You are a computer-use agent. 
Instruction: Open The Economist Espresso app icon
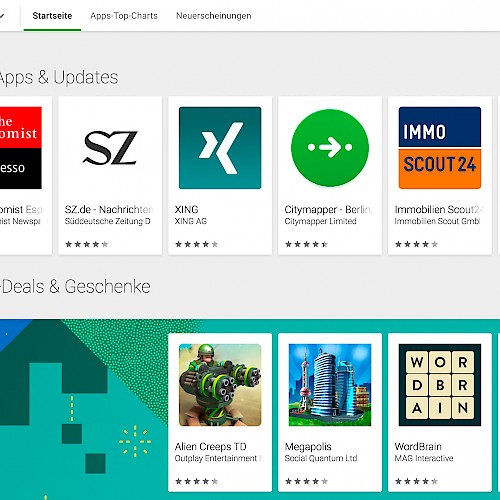coord(21,148)
